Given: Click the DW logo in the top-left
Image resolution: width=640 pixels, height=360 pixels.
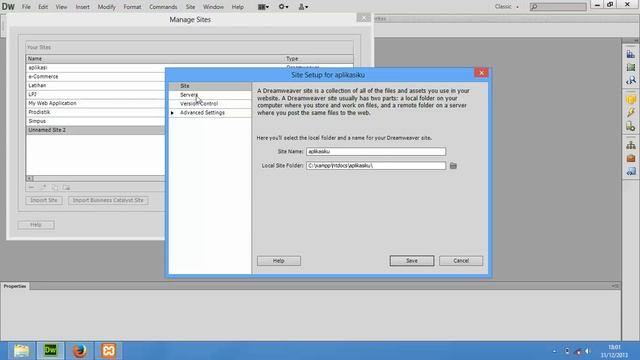Looking at the screenshot, I should (8, 7).
